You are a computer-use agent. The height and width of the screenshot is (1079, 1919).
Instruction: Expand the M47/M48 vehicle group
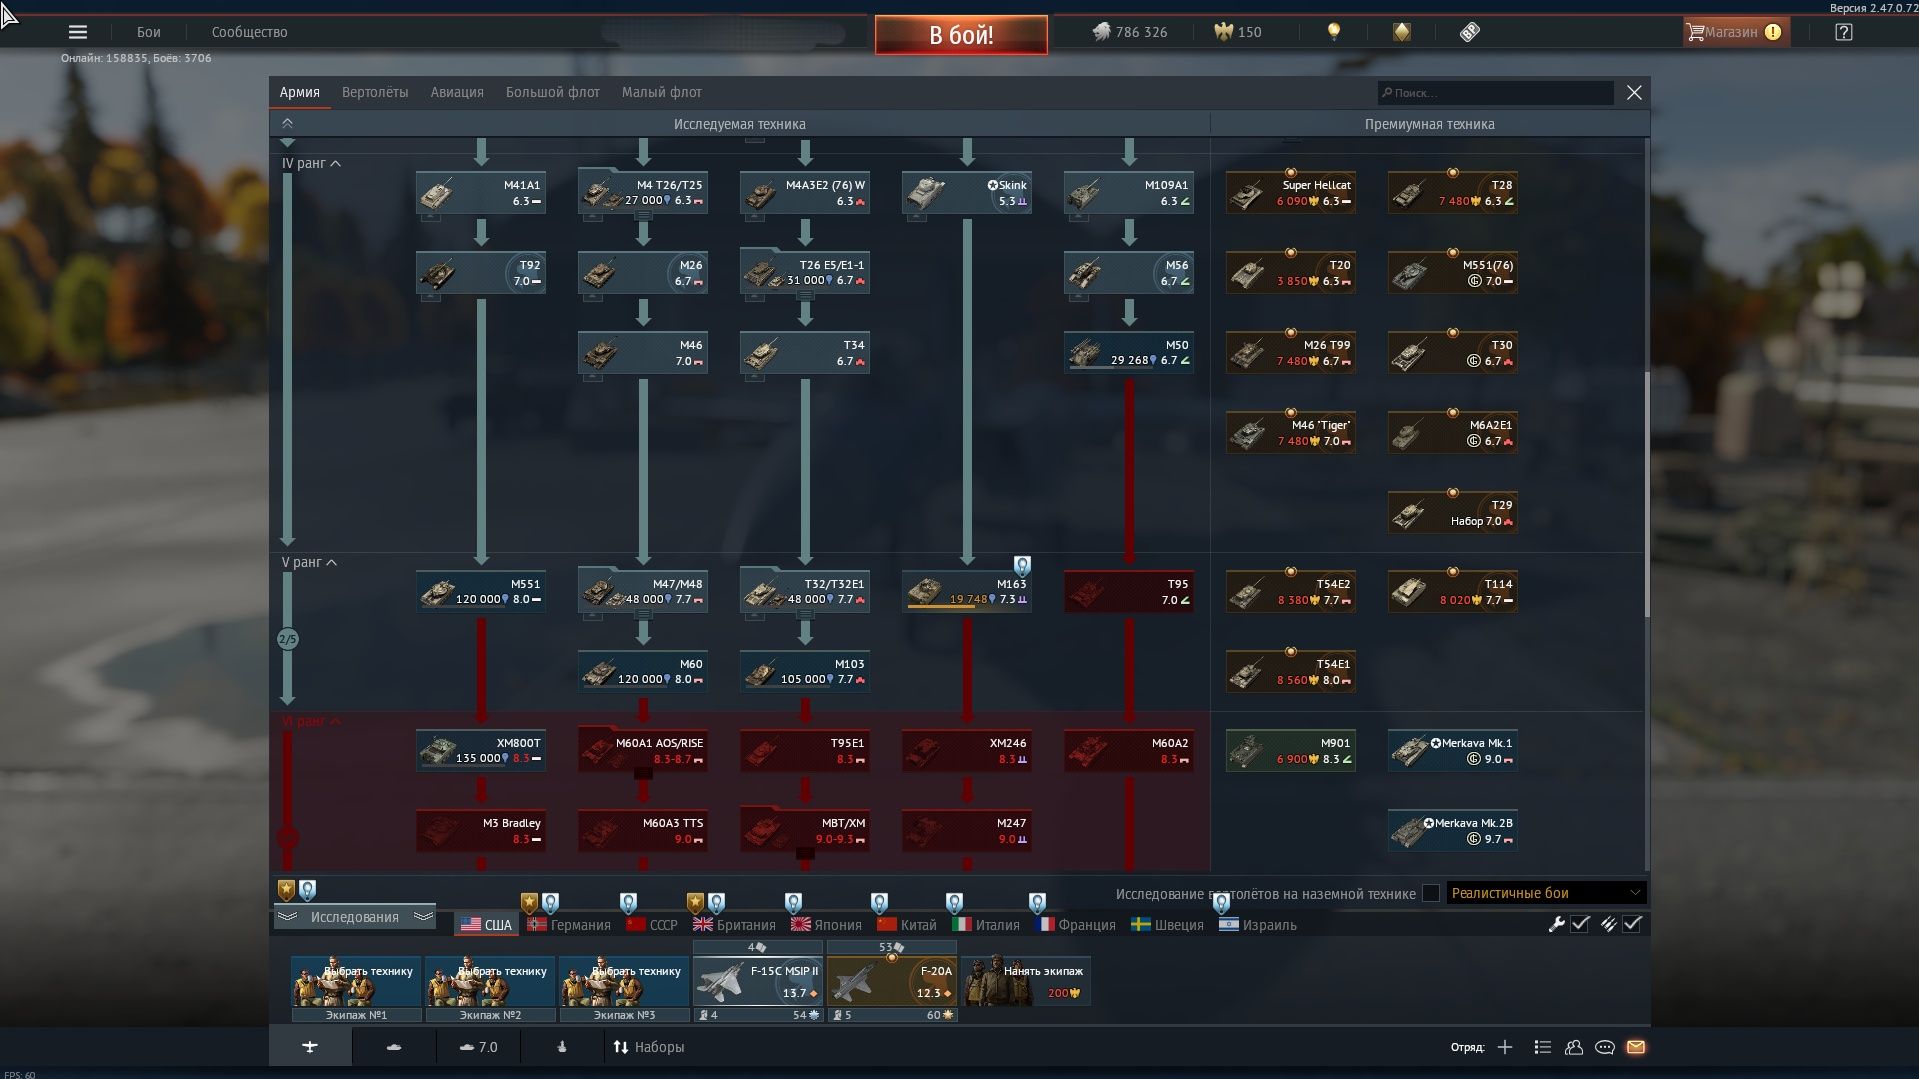[643, 614]
